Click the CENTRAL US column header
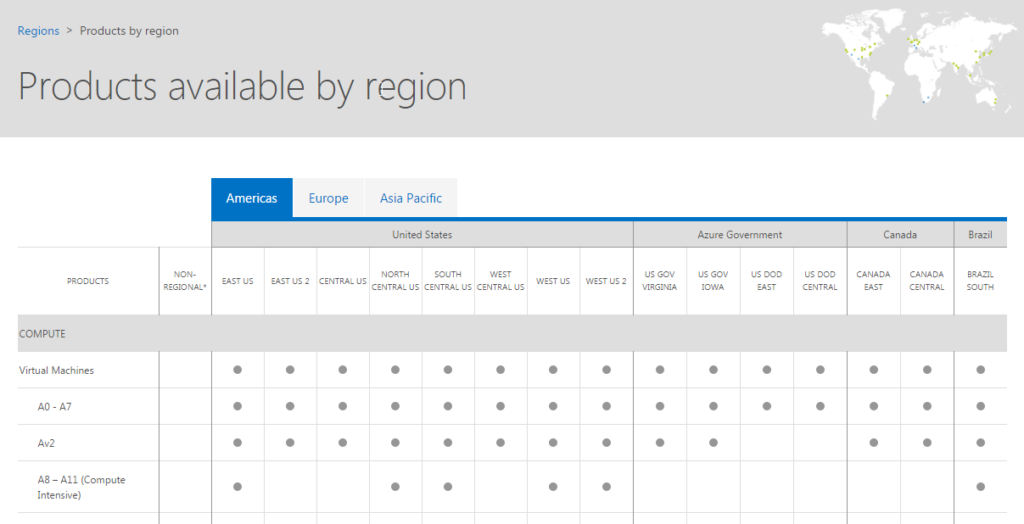 (x=343, y=281)
